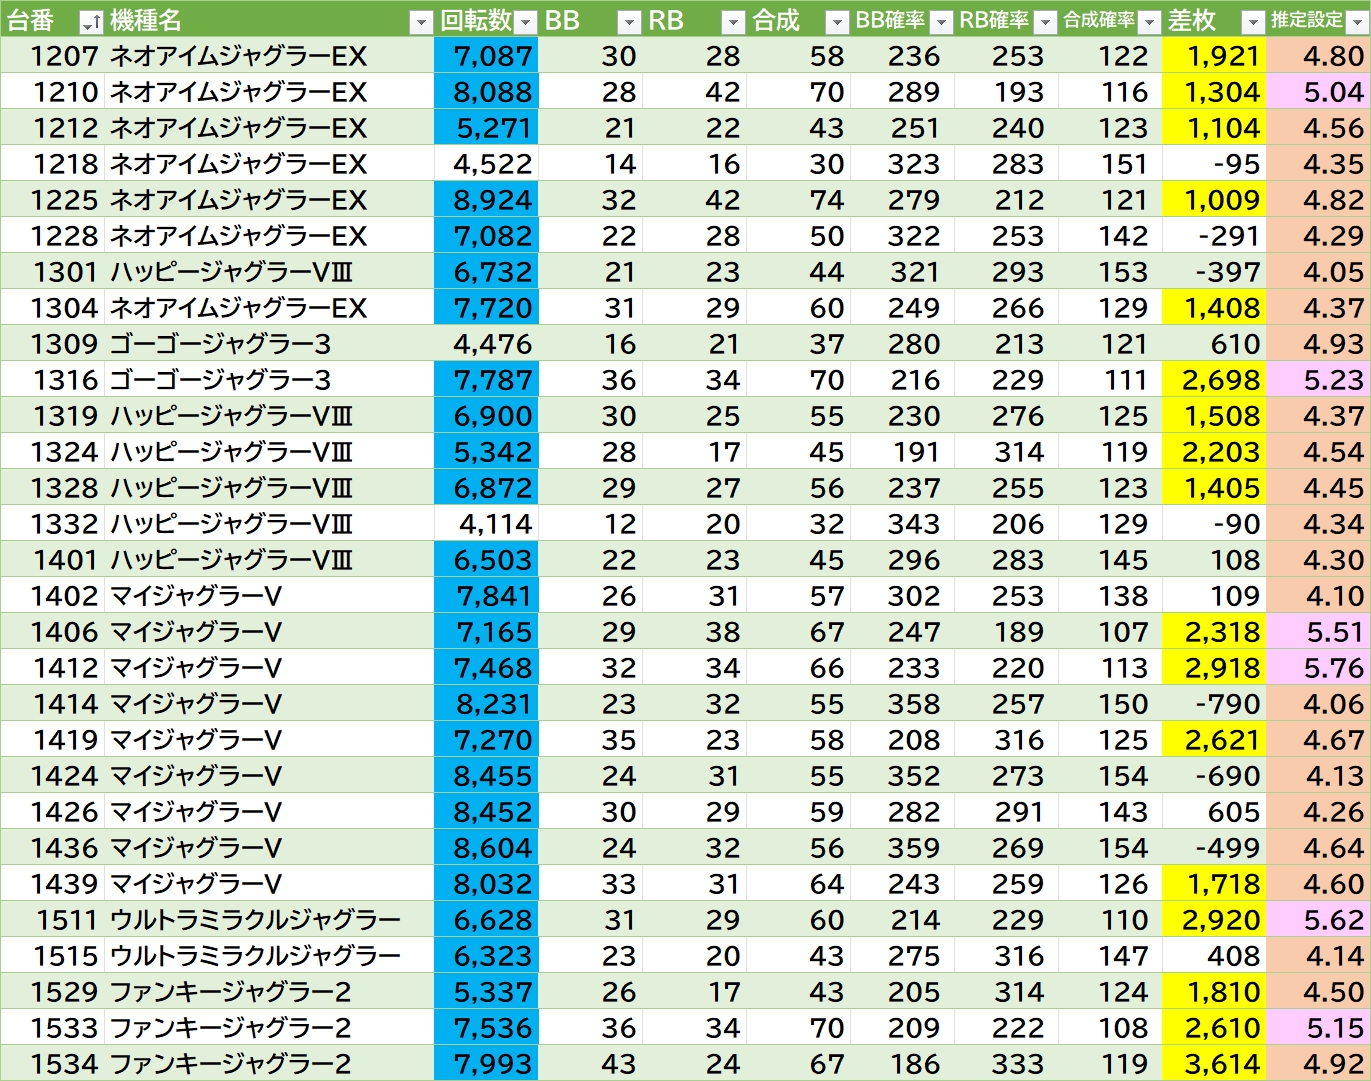Show filter options for the 差枚 column
The width and height of the screenshot is (1371, 1081).
[1253, 22]
